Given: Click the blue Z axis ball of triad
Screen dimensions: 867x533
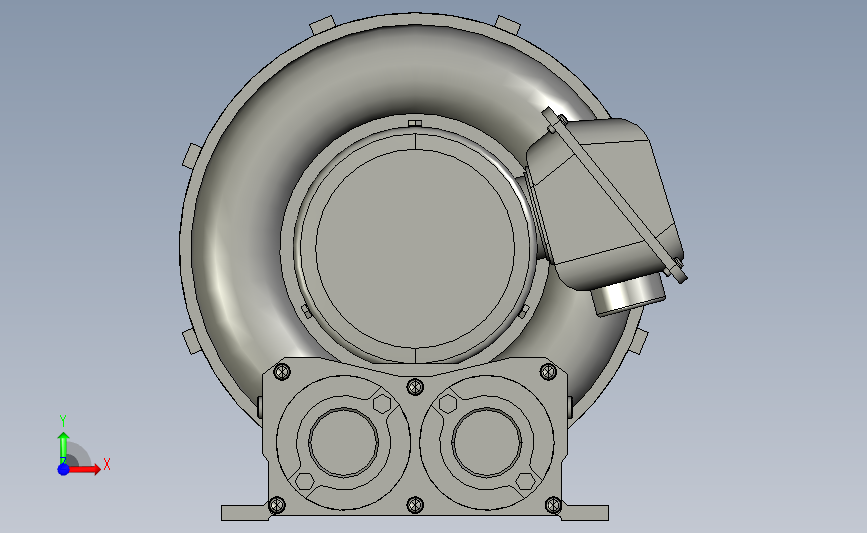Looking at the screenshot, I should click(63, 469).
